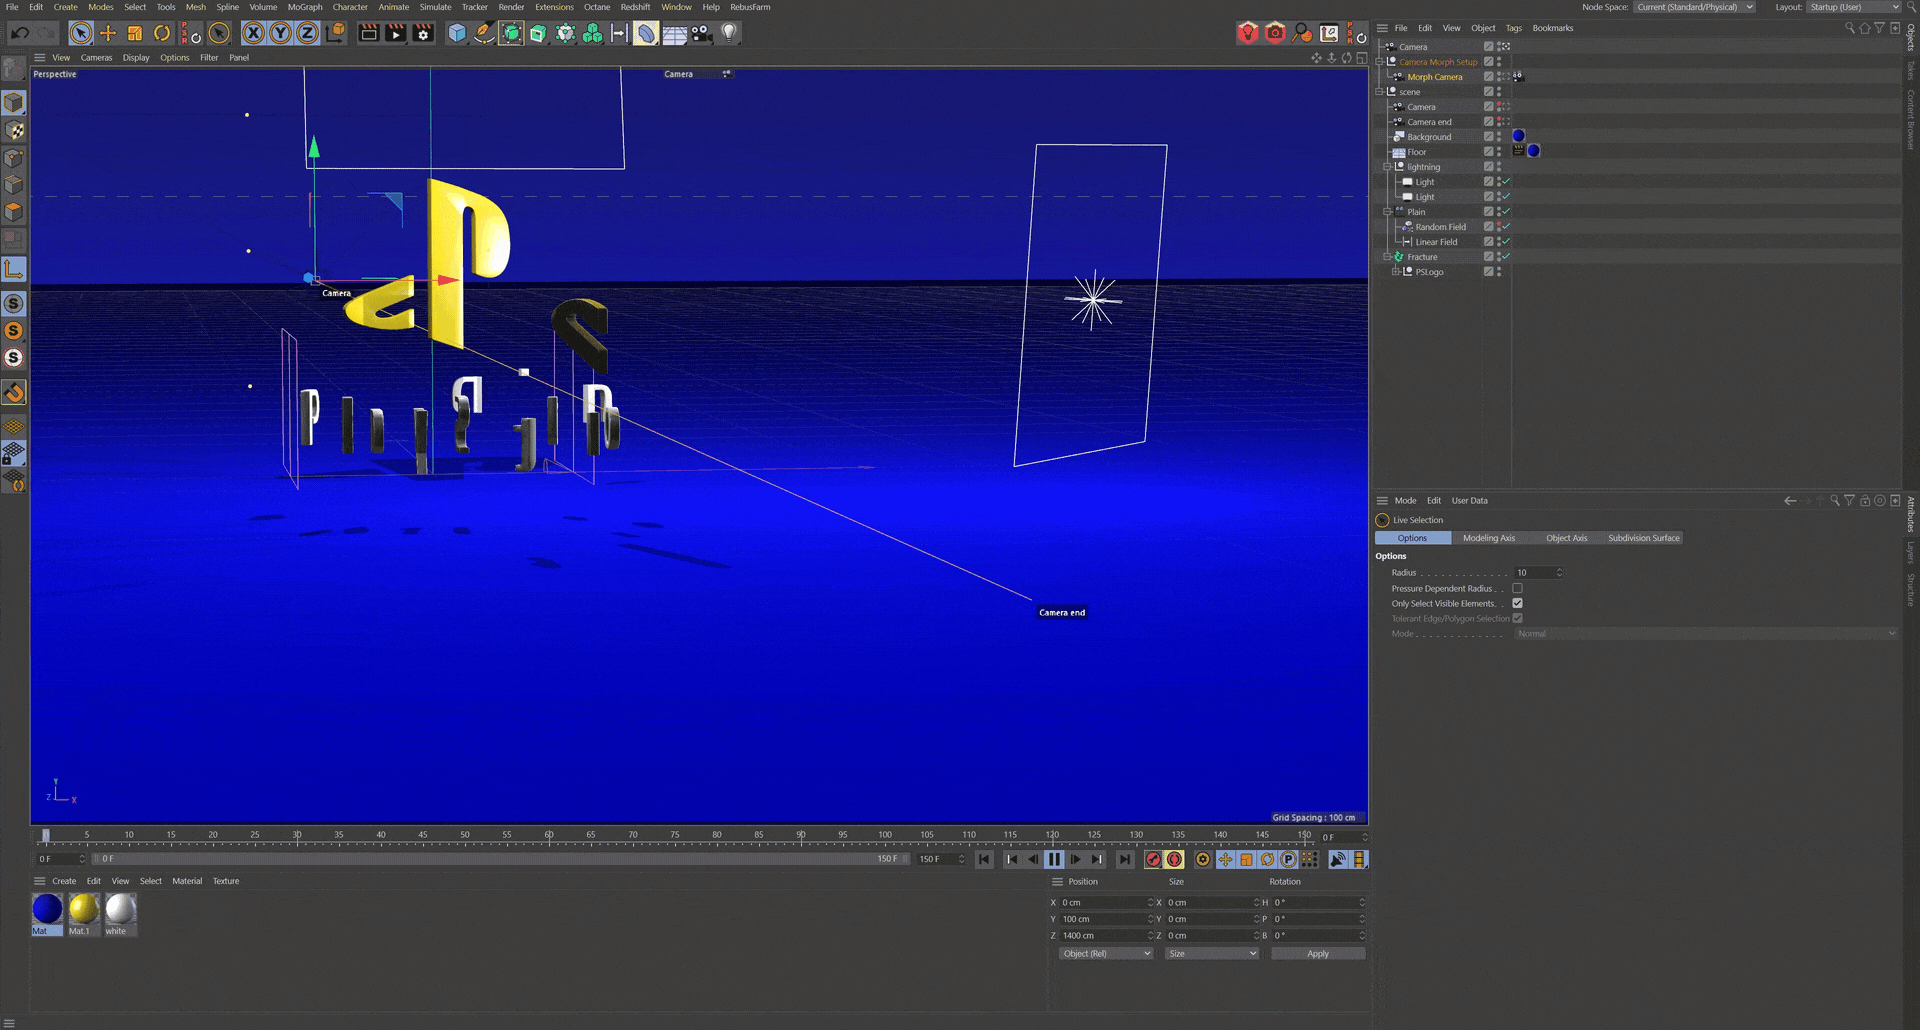The height and width of the screenshot is (1030, 1920).
Task: Select the Live Selection tool in toolbar
Action: tap(81, 33)
